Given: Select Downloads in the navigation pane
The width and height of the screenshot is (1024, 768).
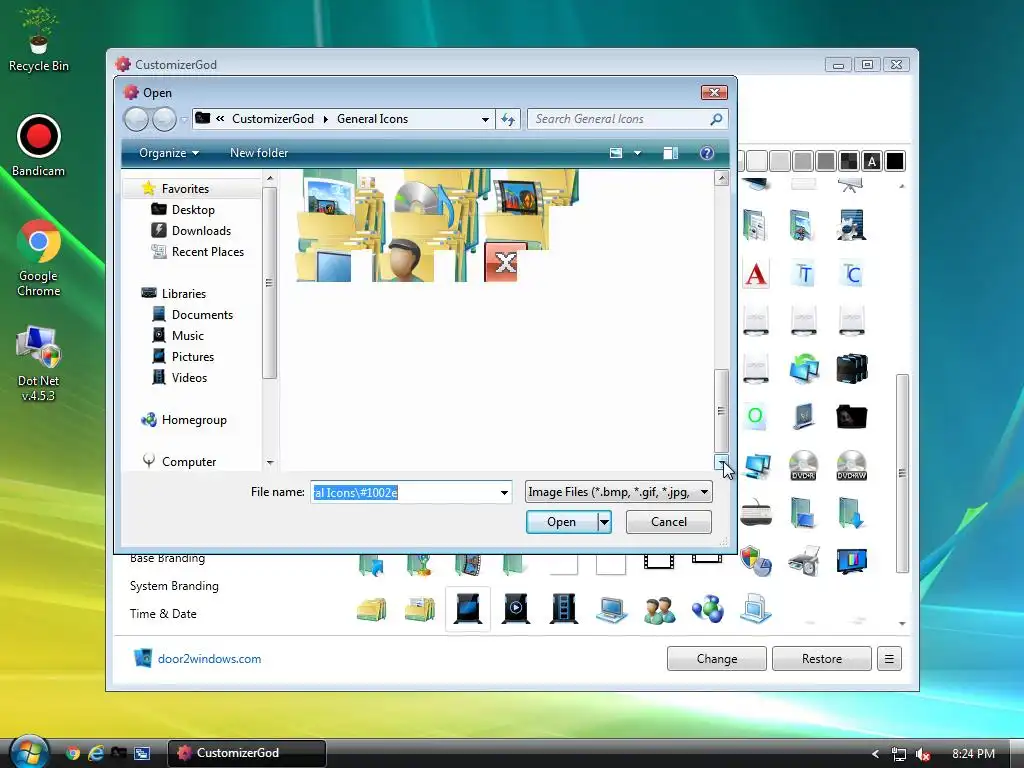Looking at the screenshot, I should [201, 231].
